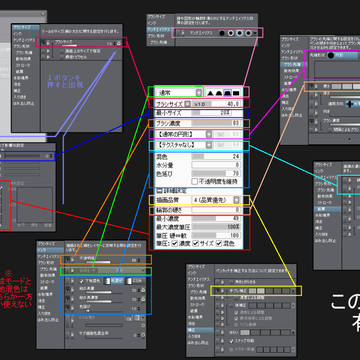Adjust the 絵の具量 slider in Ink panel
360x360 pixels.
pyautogui.click(x=103, y=292)
